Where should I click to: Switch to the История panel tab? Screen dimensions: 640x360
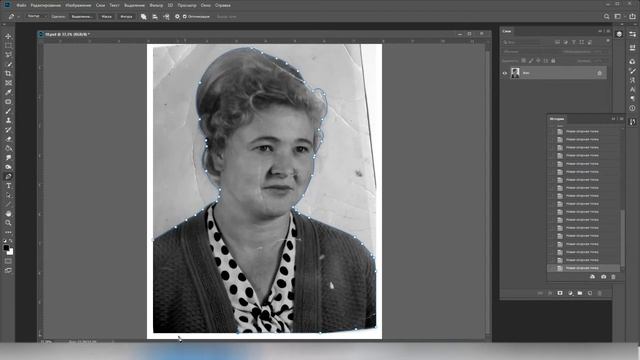(x=557, y=119)
